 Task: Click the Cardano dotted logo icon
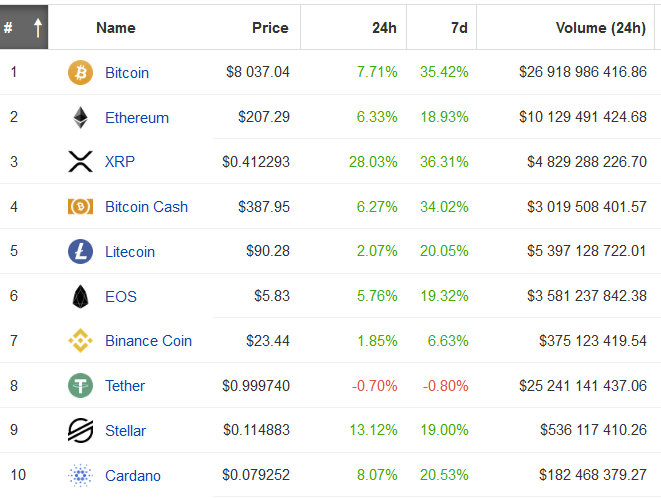click(x=80, y=475)
